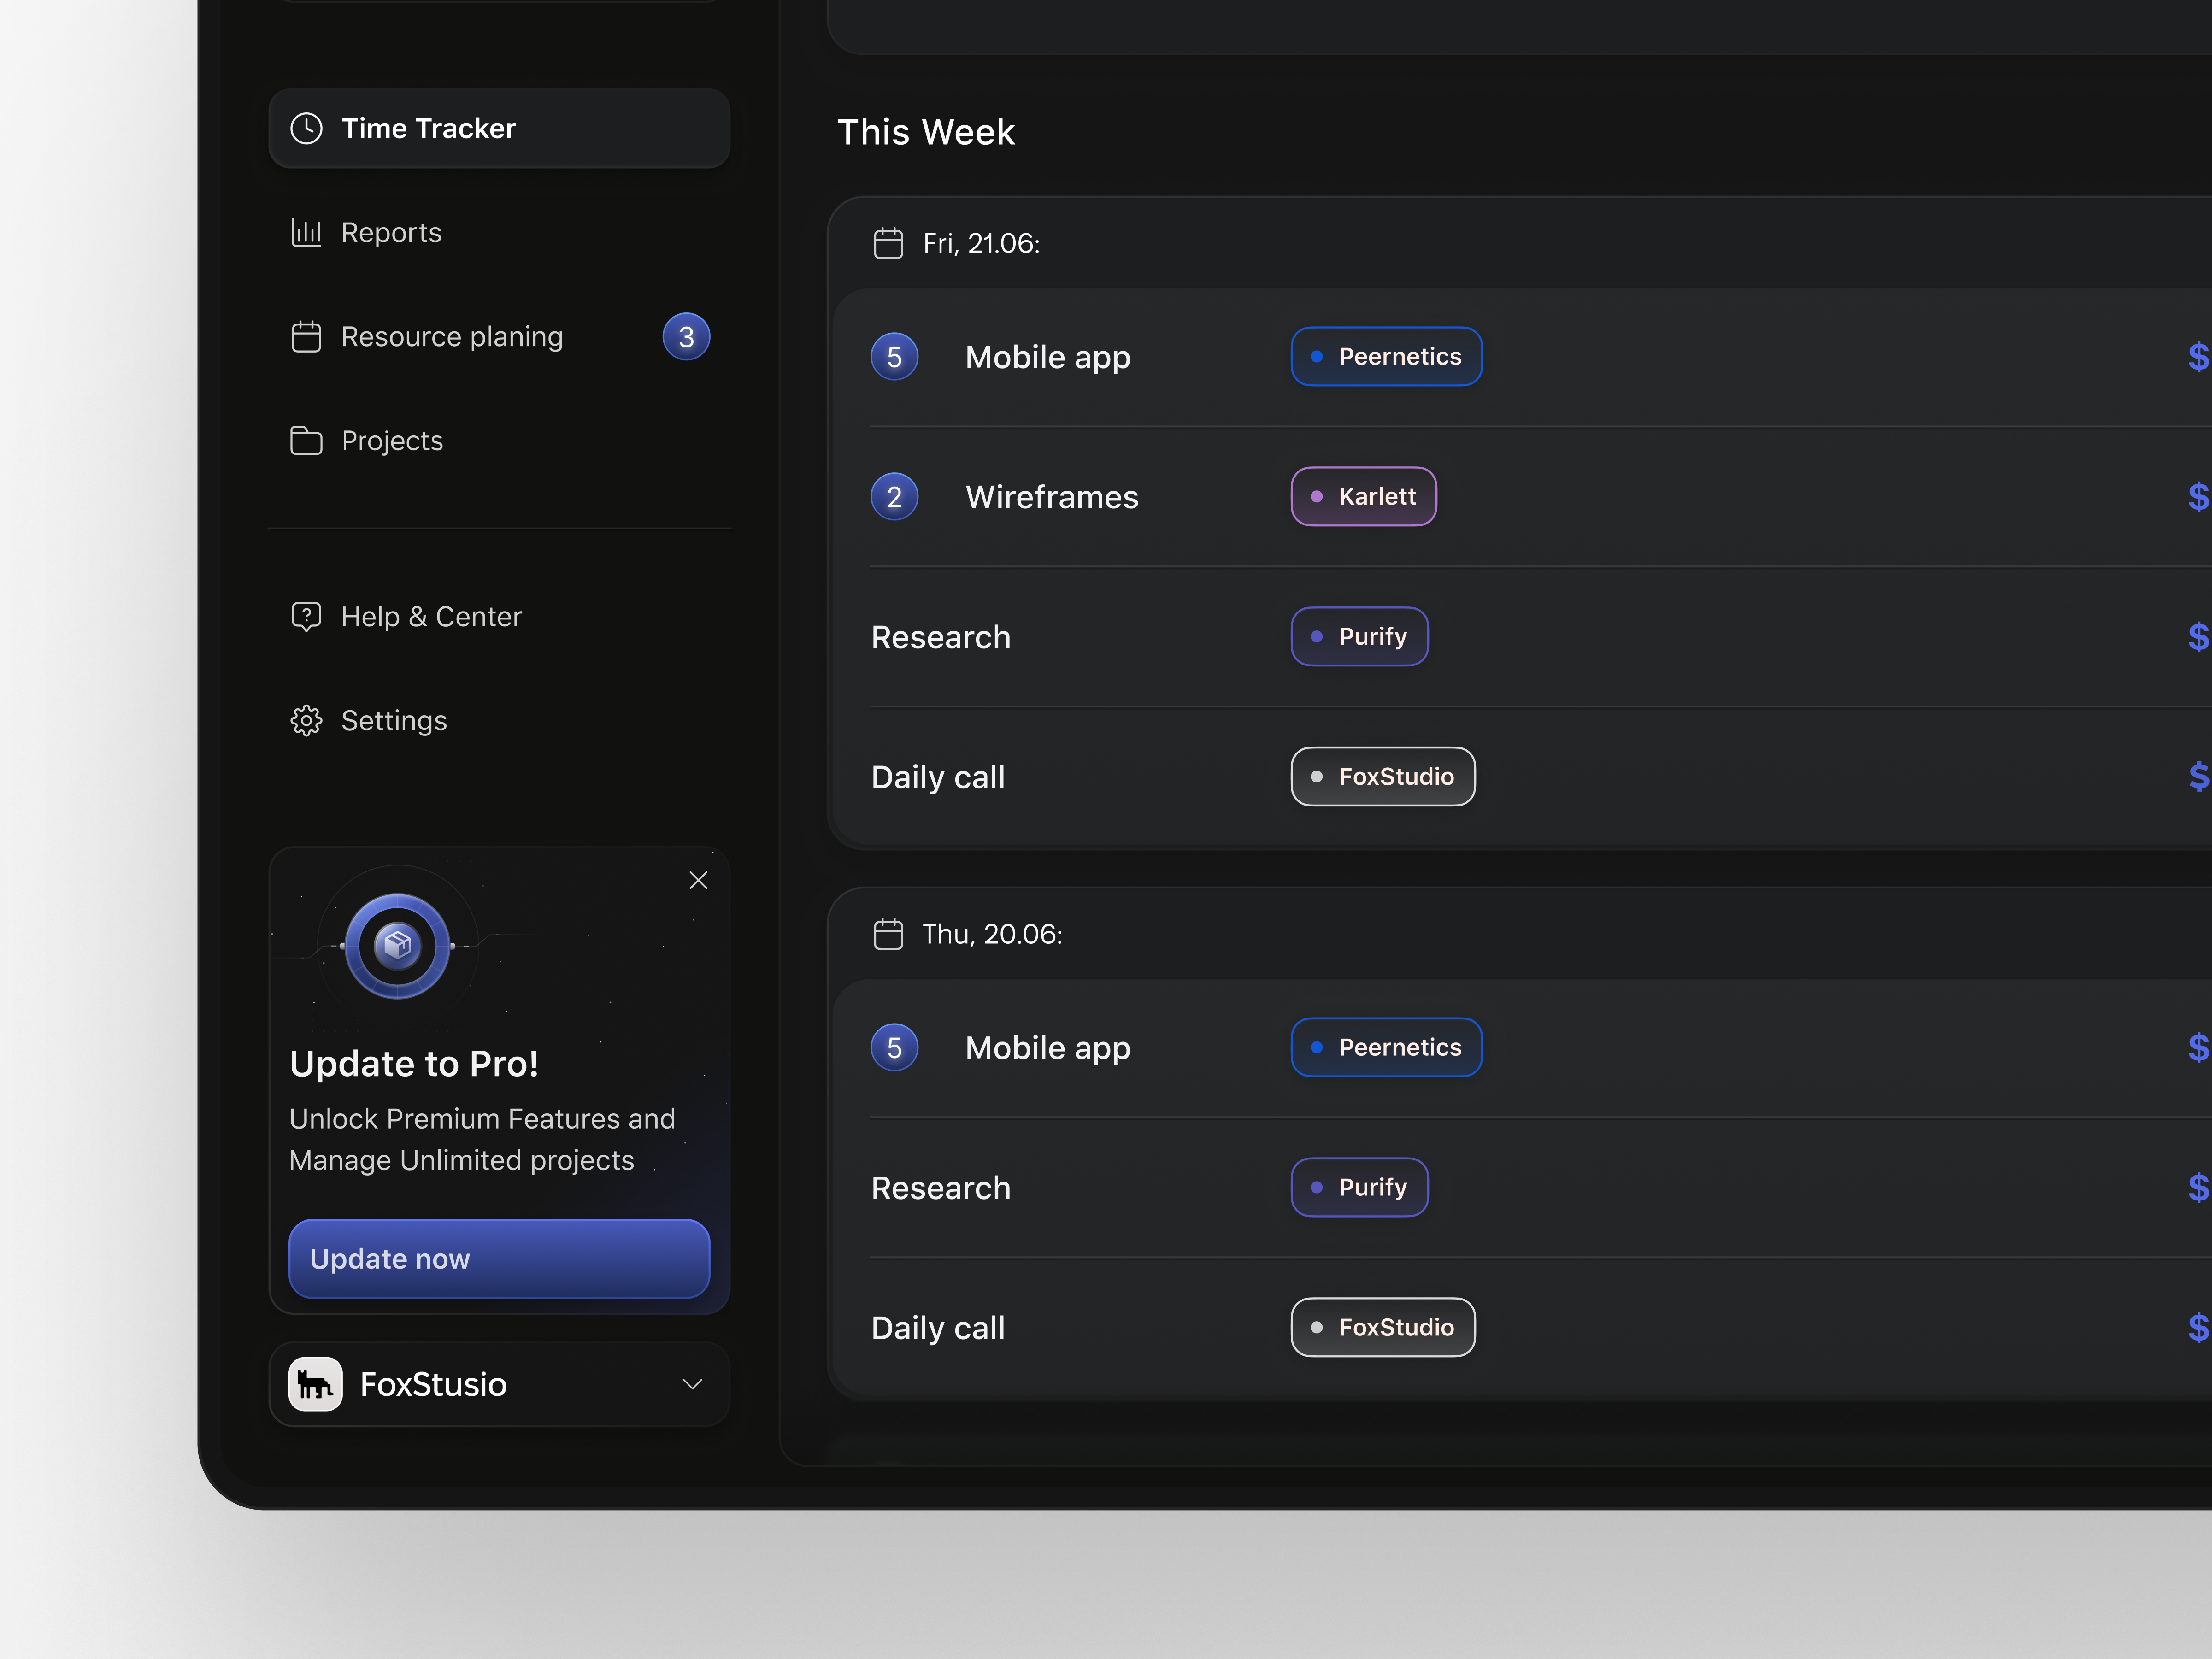Screen dimensions: 2212x1659
Task: Click the Resource planing badge showing 3
Action: click(686, 337)
